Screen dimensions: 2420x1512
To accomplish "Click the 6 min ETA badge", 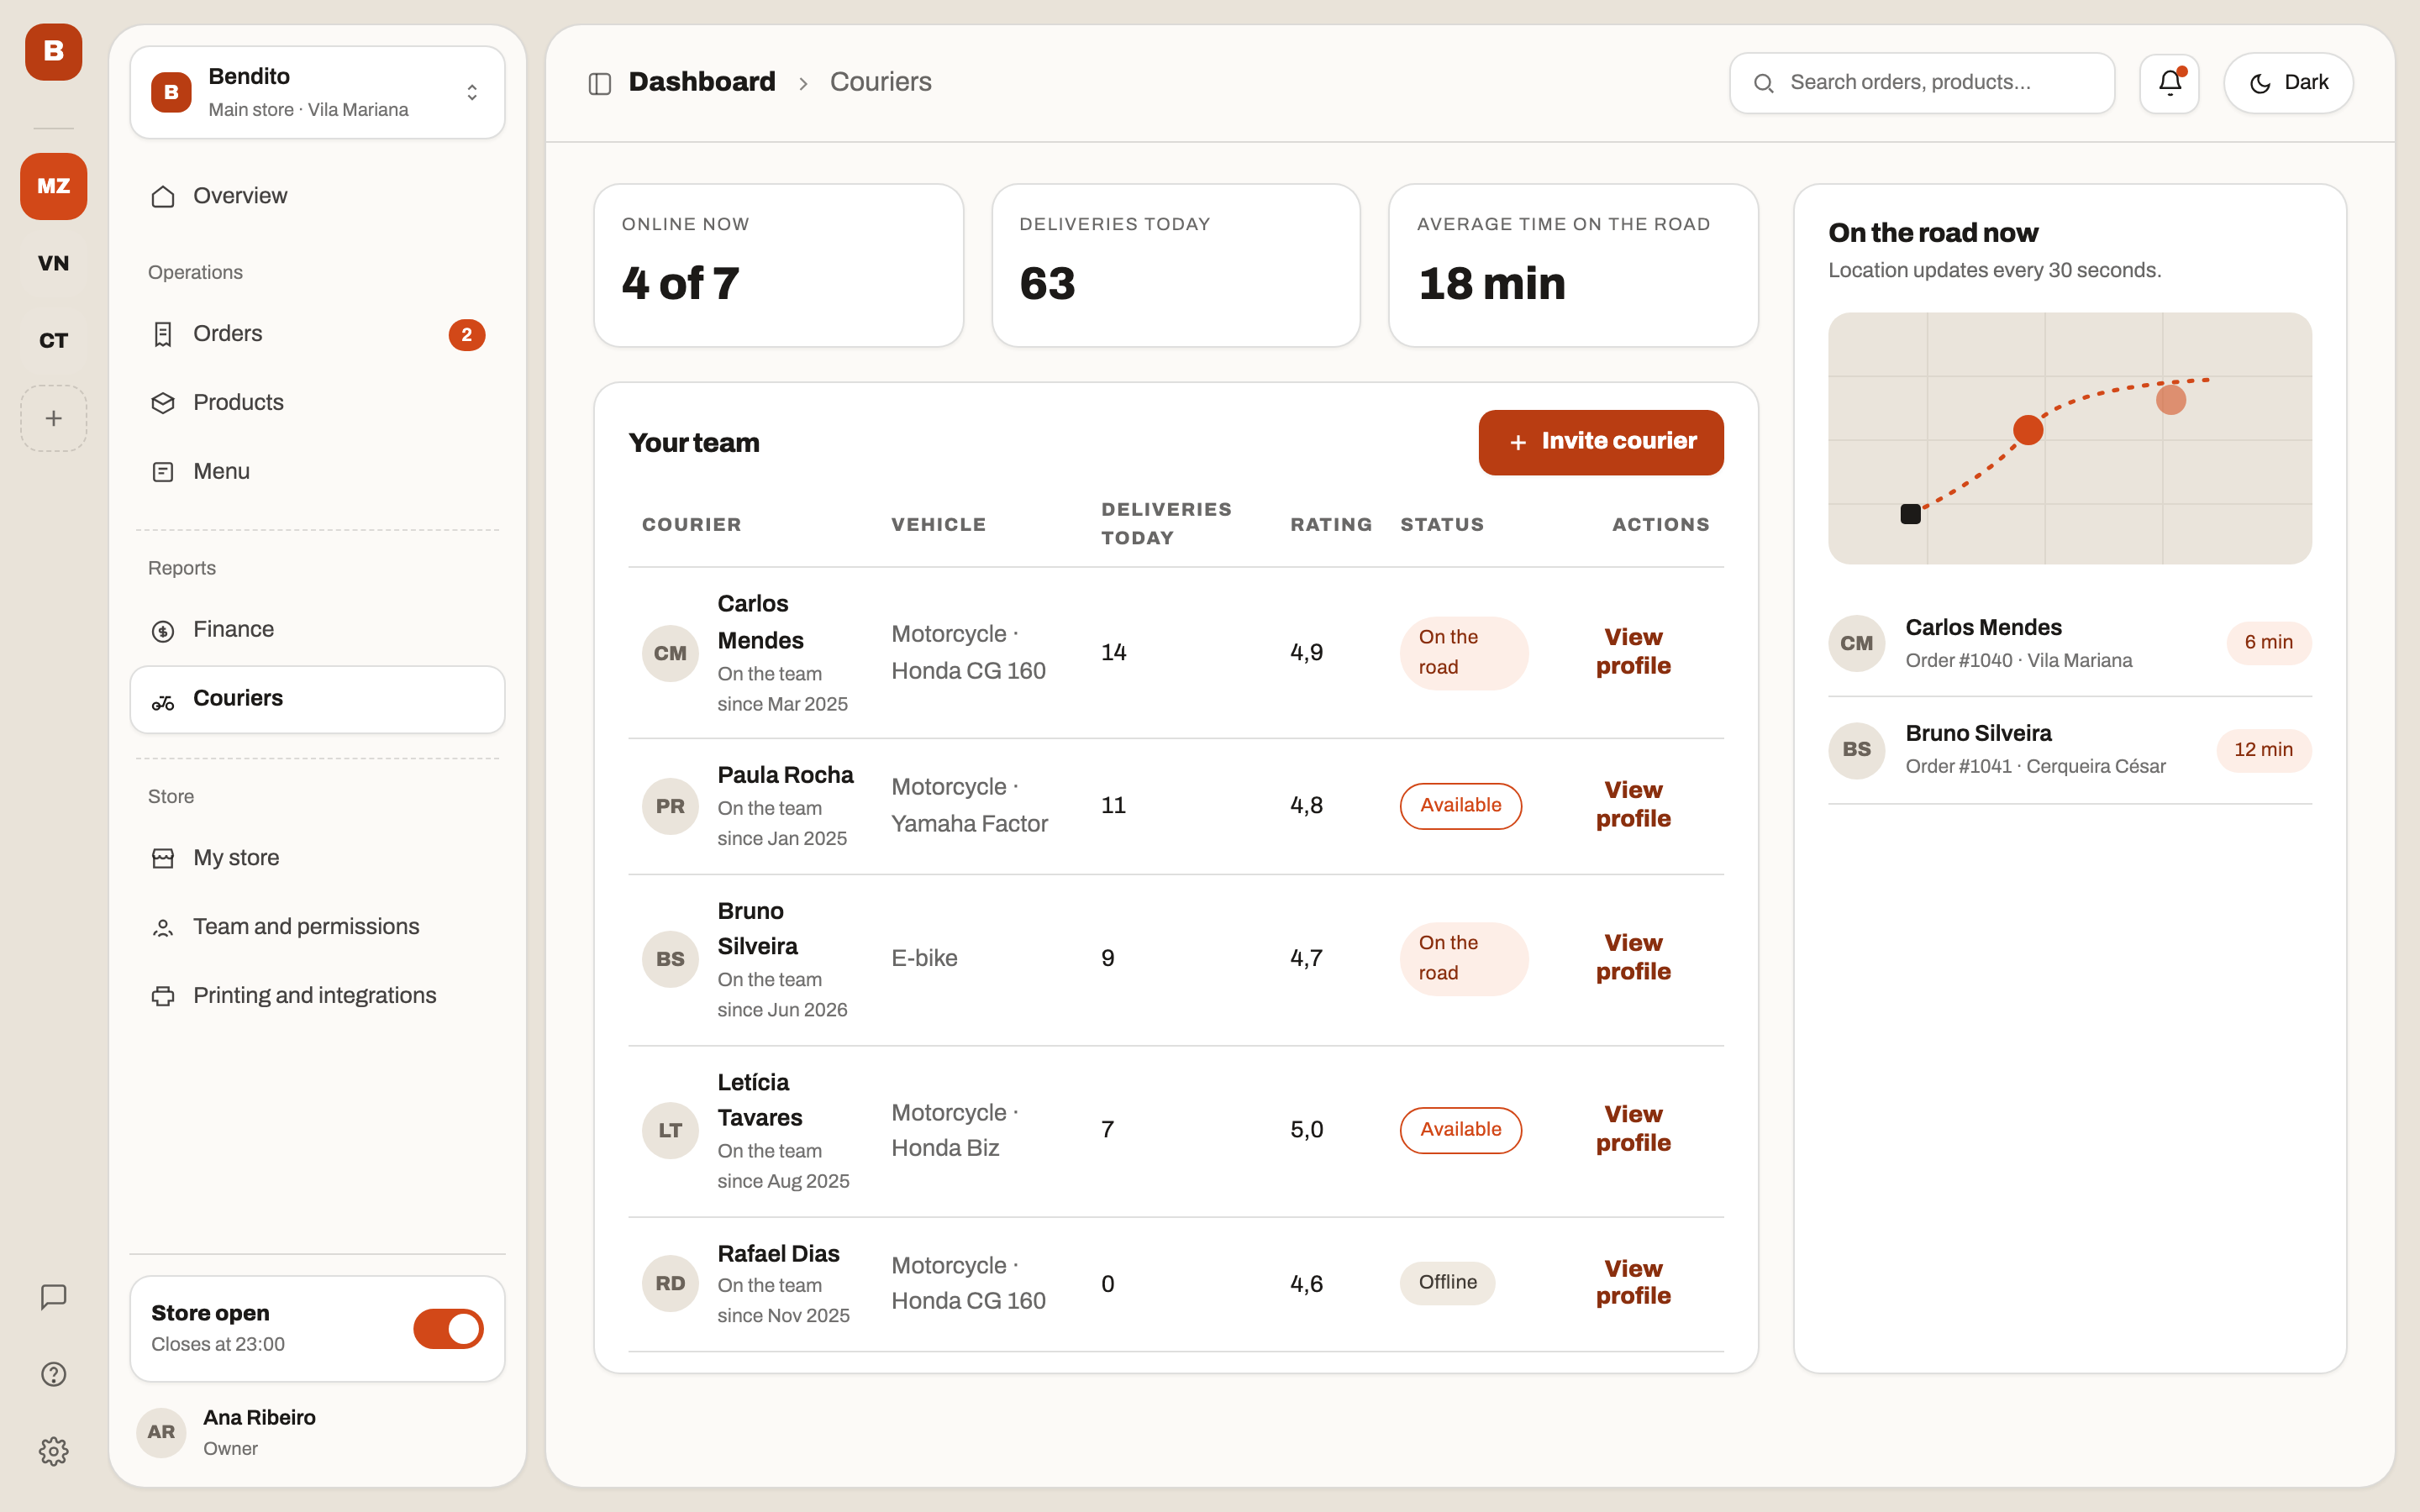I will 2269,643.
